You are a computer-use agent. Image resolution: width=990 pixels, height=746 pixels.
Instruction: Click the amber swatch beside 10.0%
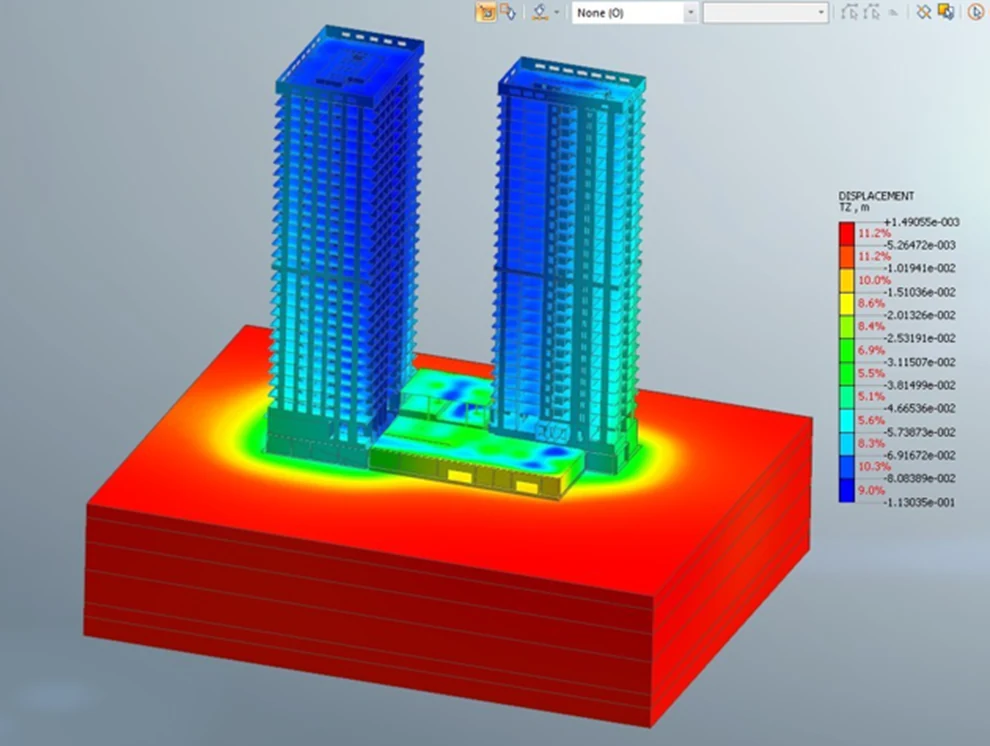(x=847, y=280)
